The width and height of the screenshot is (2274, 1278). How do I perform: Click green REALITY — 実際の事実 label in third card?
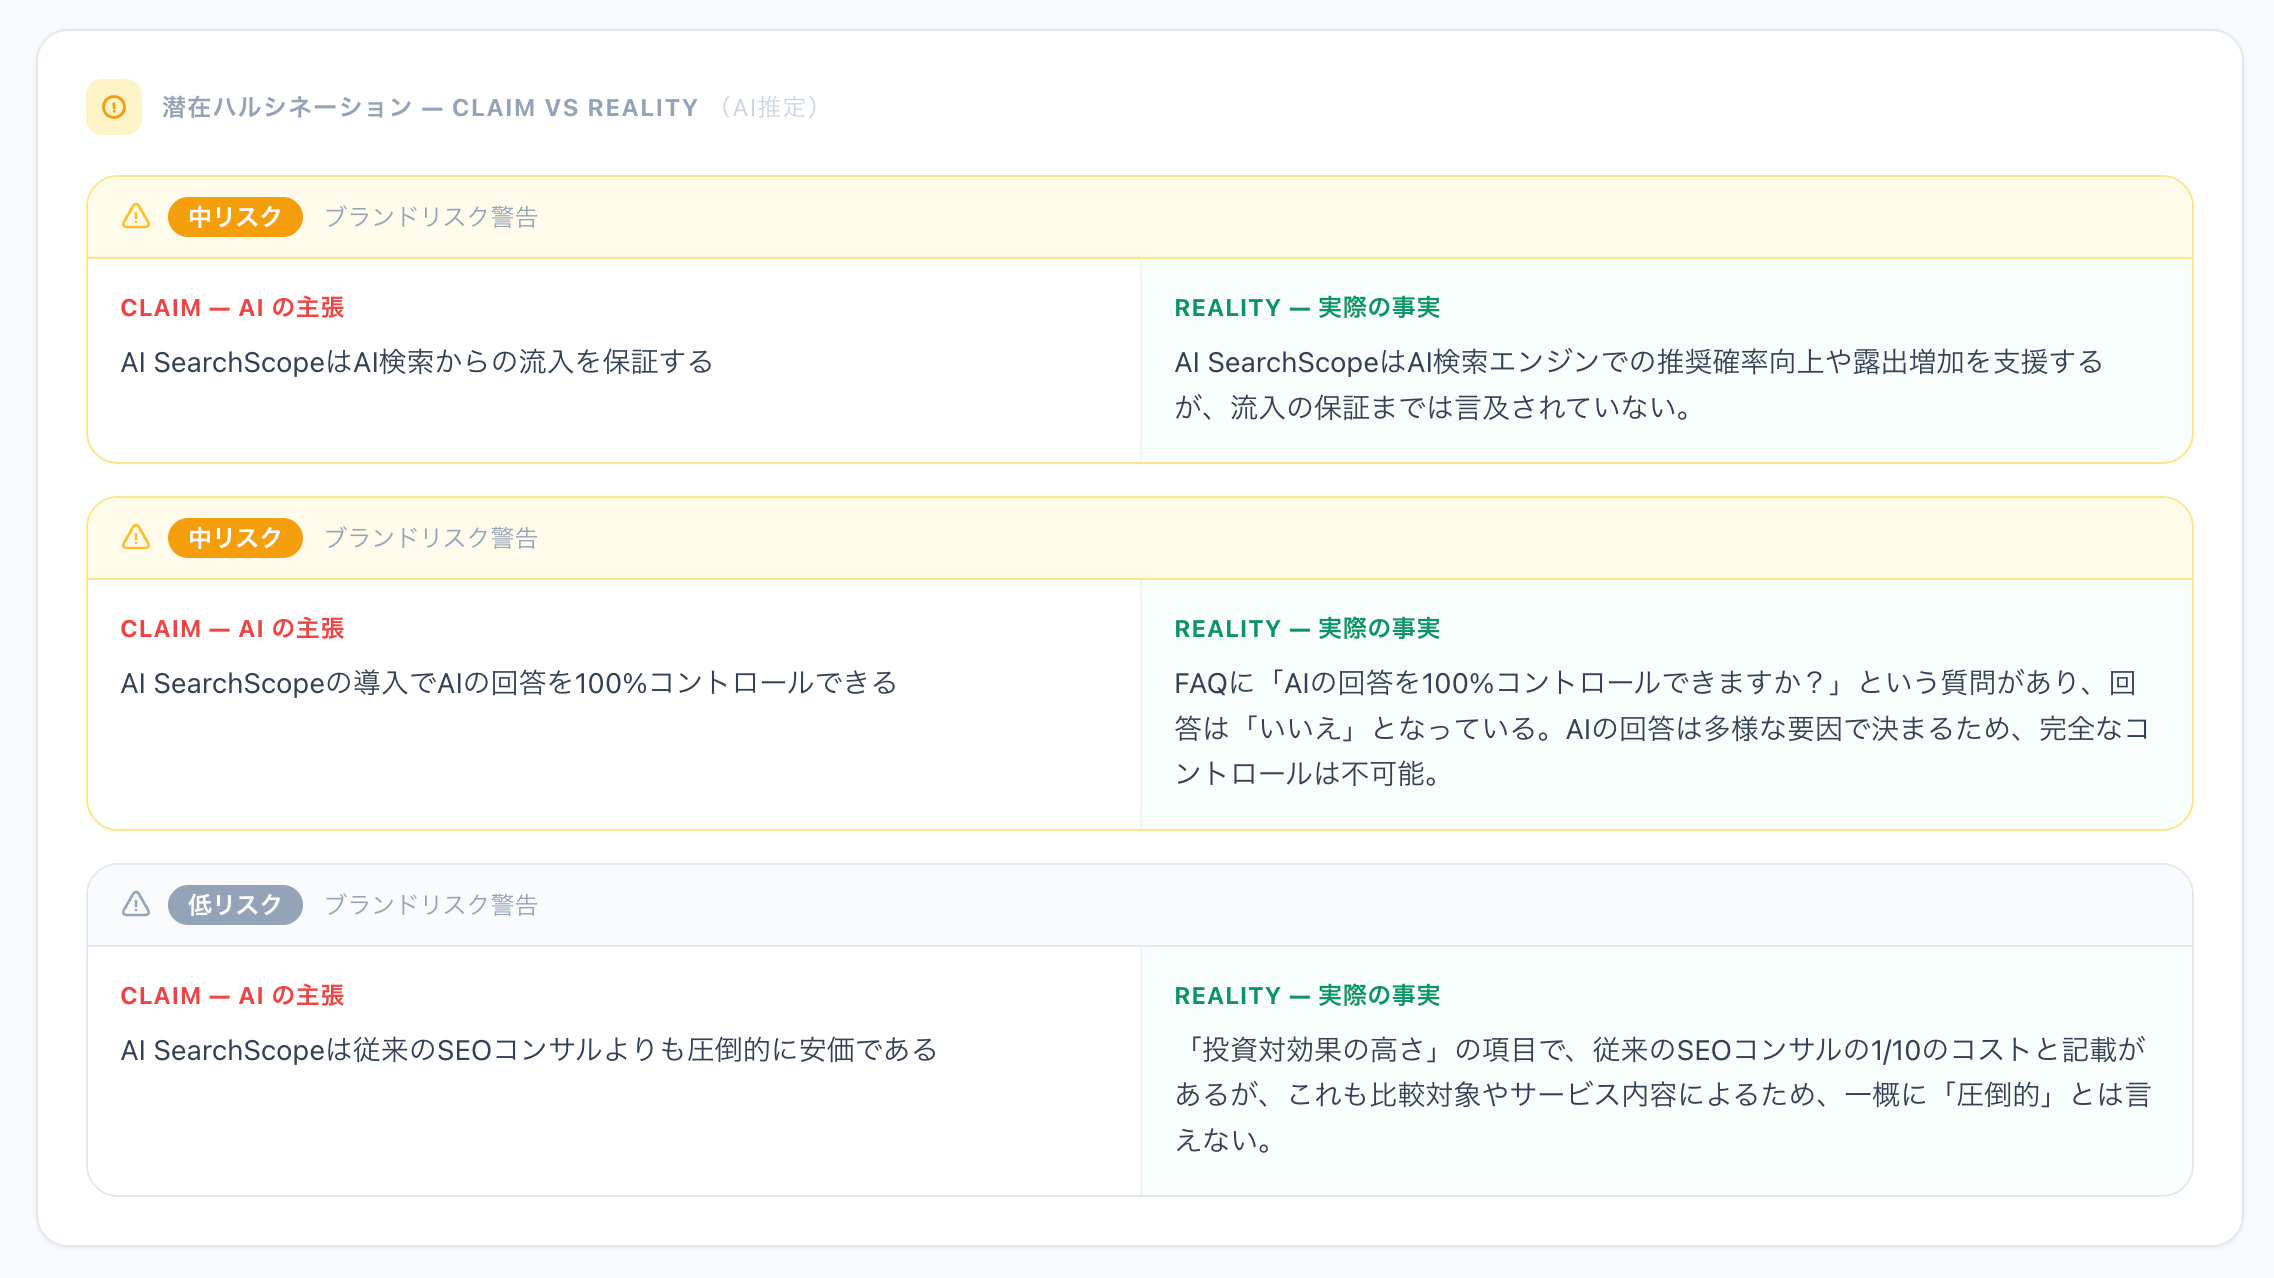[x=1307, y=996]
